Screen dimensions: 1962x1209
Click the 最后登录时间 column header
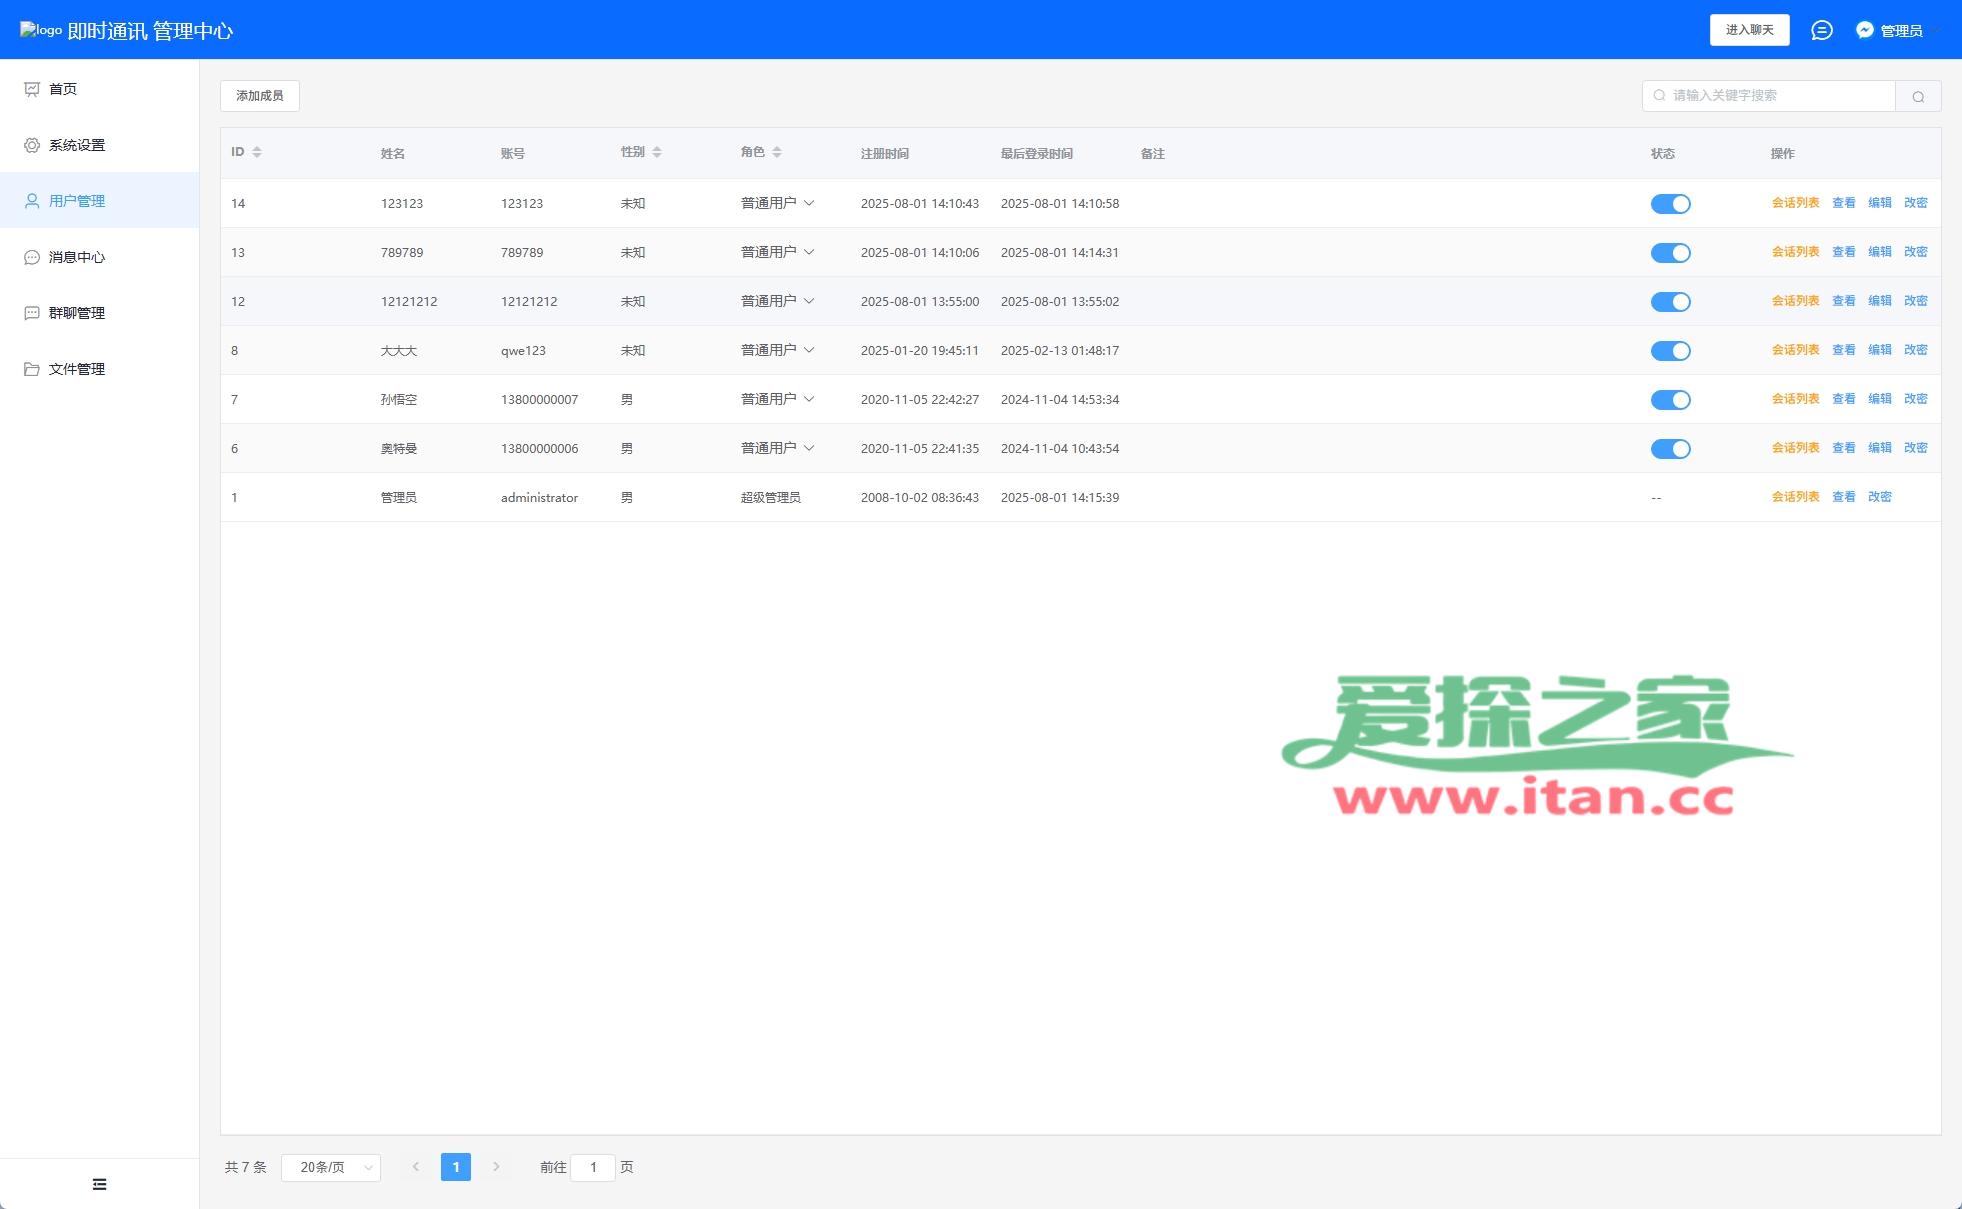tap(1036, 154)
